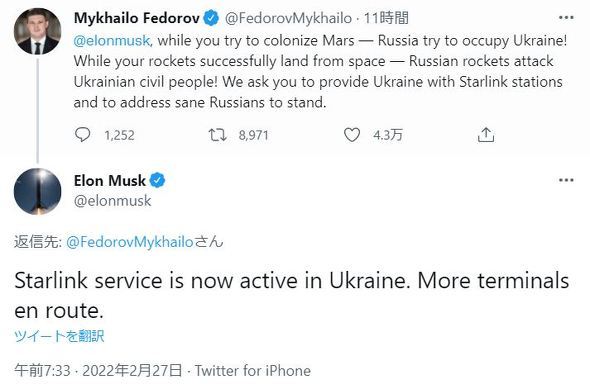
Task: Click the 午前7:33 · 2022年2月27日 timestamp
Action: point(98,371)
